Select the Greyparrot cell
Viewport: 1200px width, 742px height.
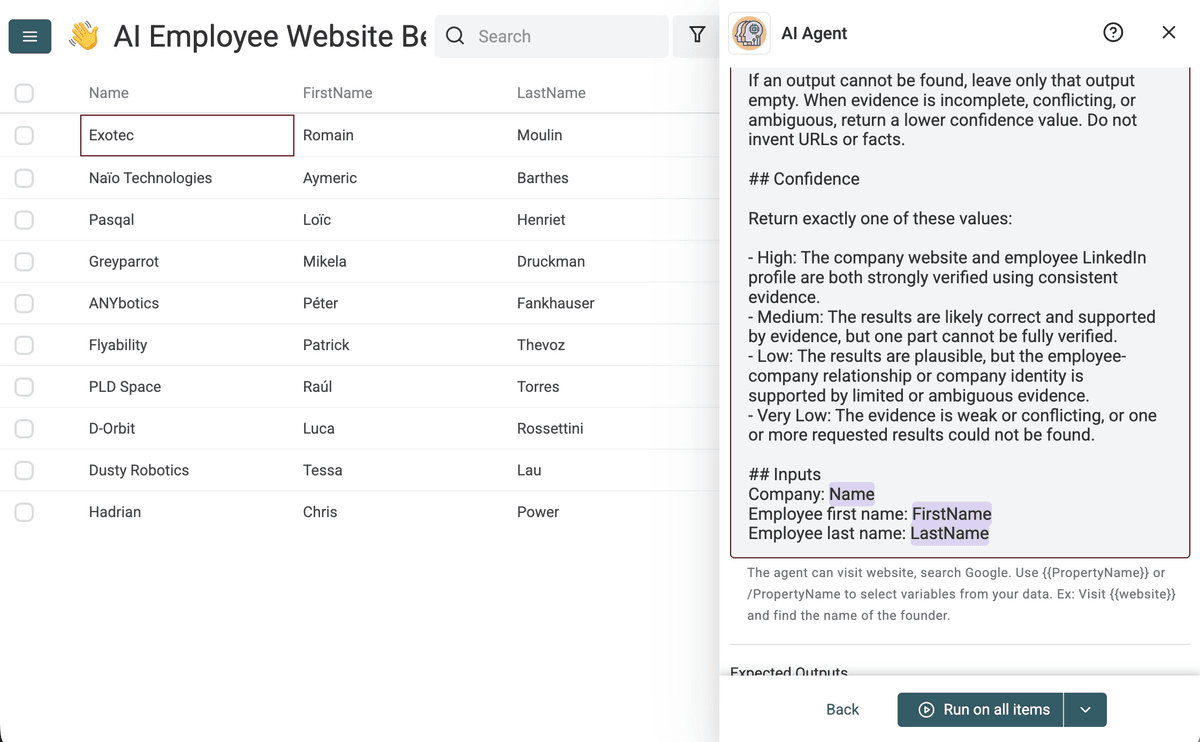tap(187, 262)
